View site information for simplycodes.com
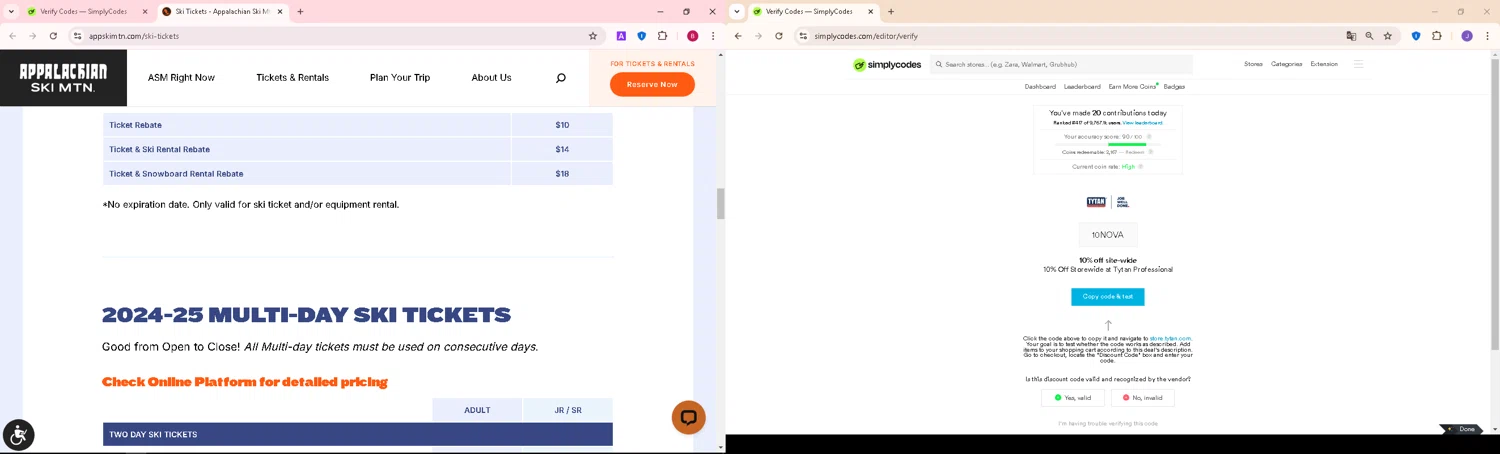 803,36
